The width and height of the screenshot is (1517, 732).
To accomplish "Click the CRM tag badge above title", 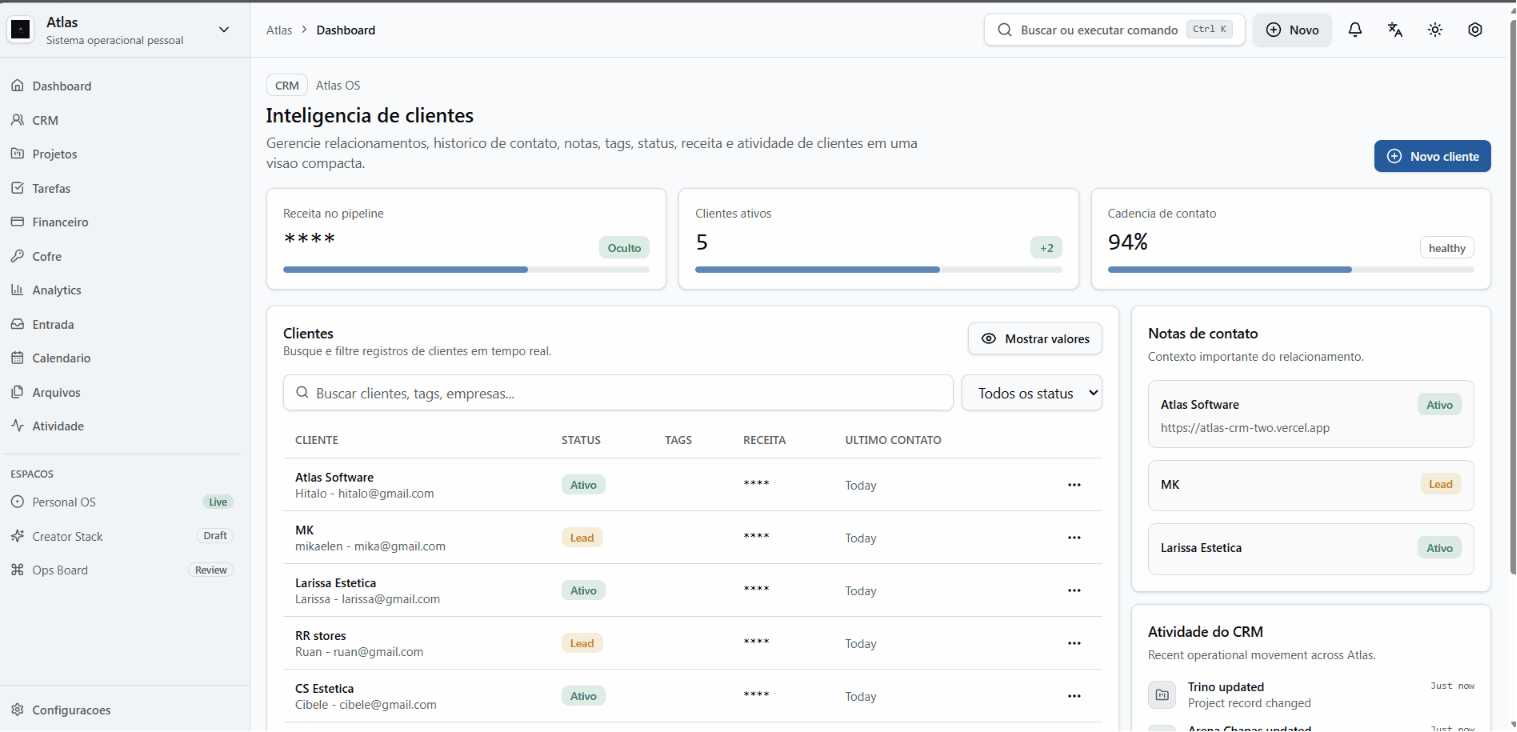I will point(287,86).
